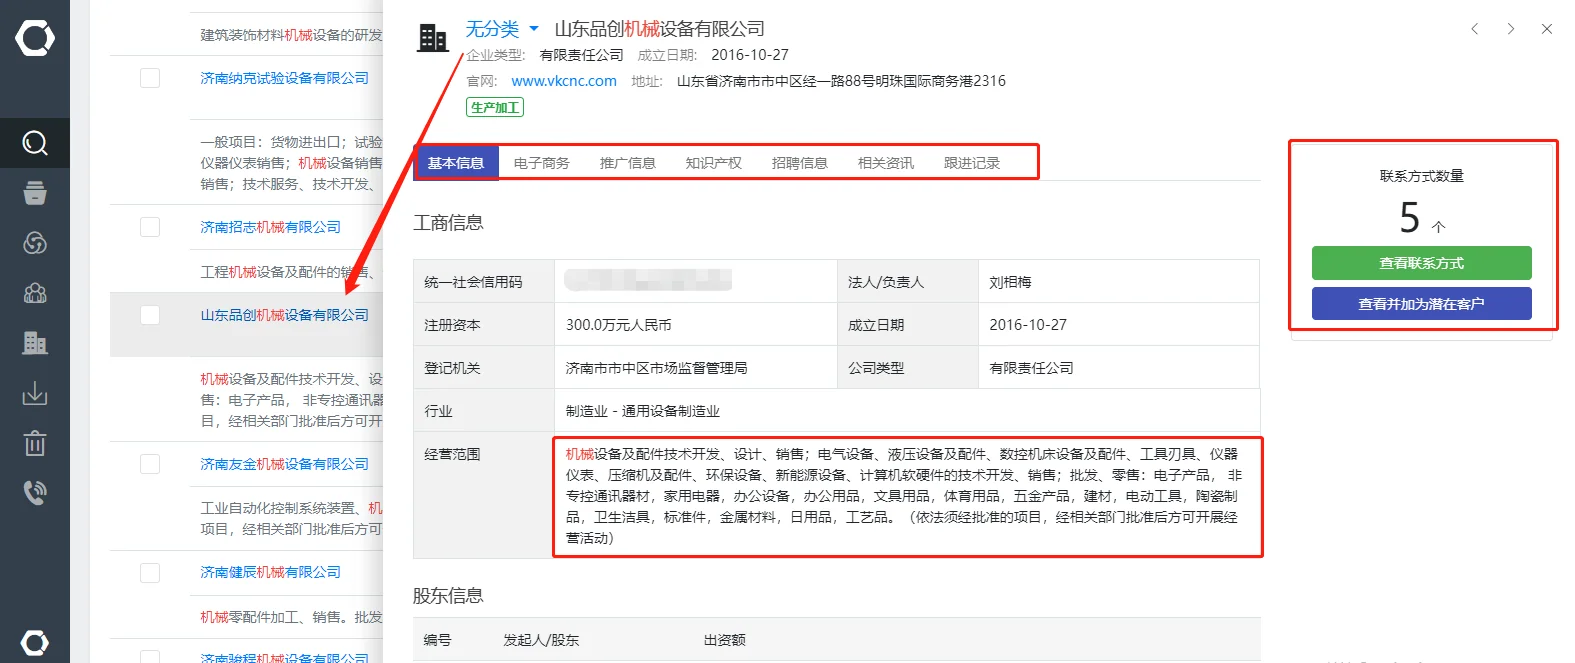
Task: Tick checkbox for 济南健辰机械有限公司
Action: (x=150, y=572)
